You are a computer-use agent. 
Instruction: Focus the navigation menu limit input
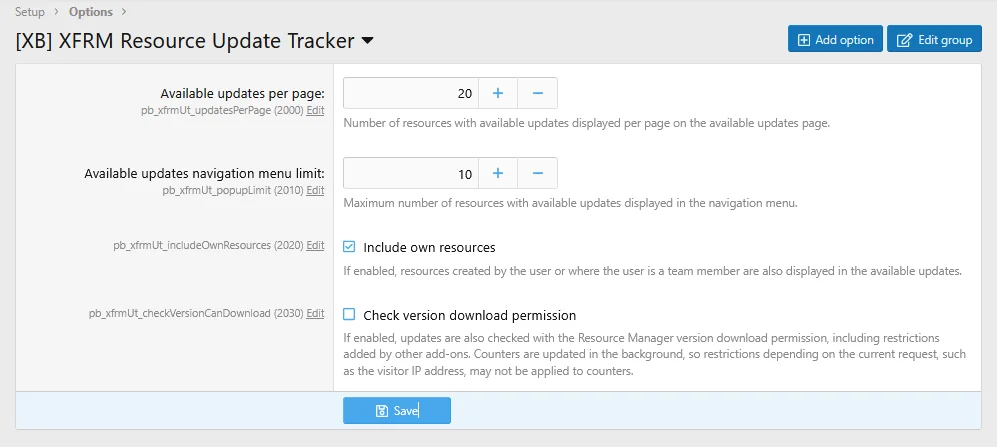click(411, 174)
